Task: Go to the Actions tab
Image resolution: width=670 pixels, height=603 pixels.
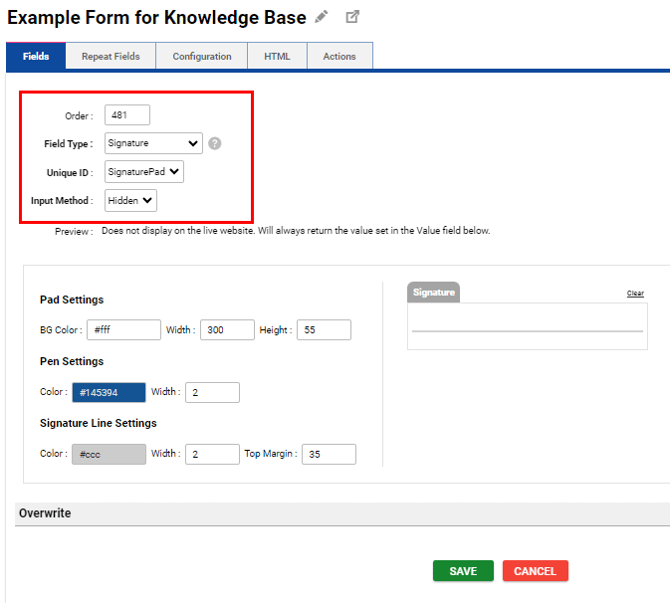Action: pyautogui.click(x=339, y=57)
